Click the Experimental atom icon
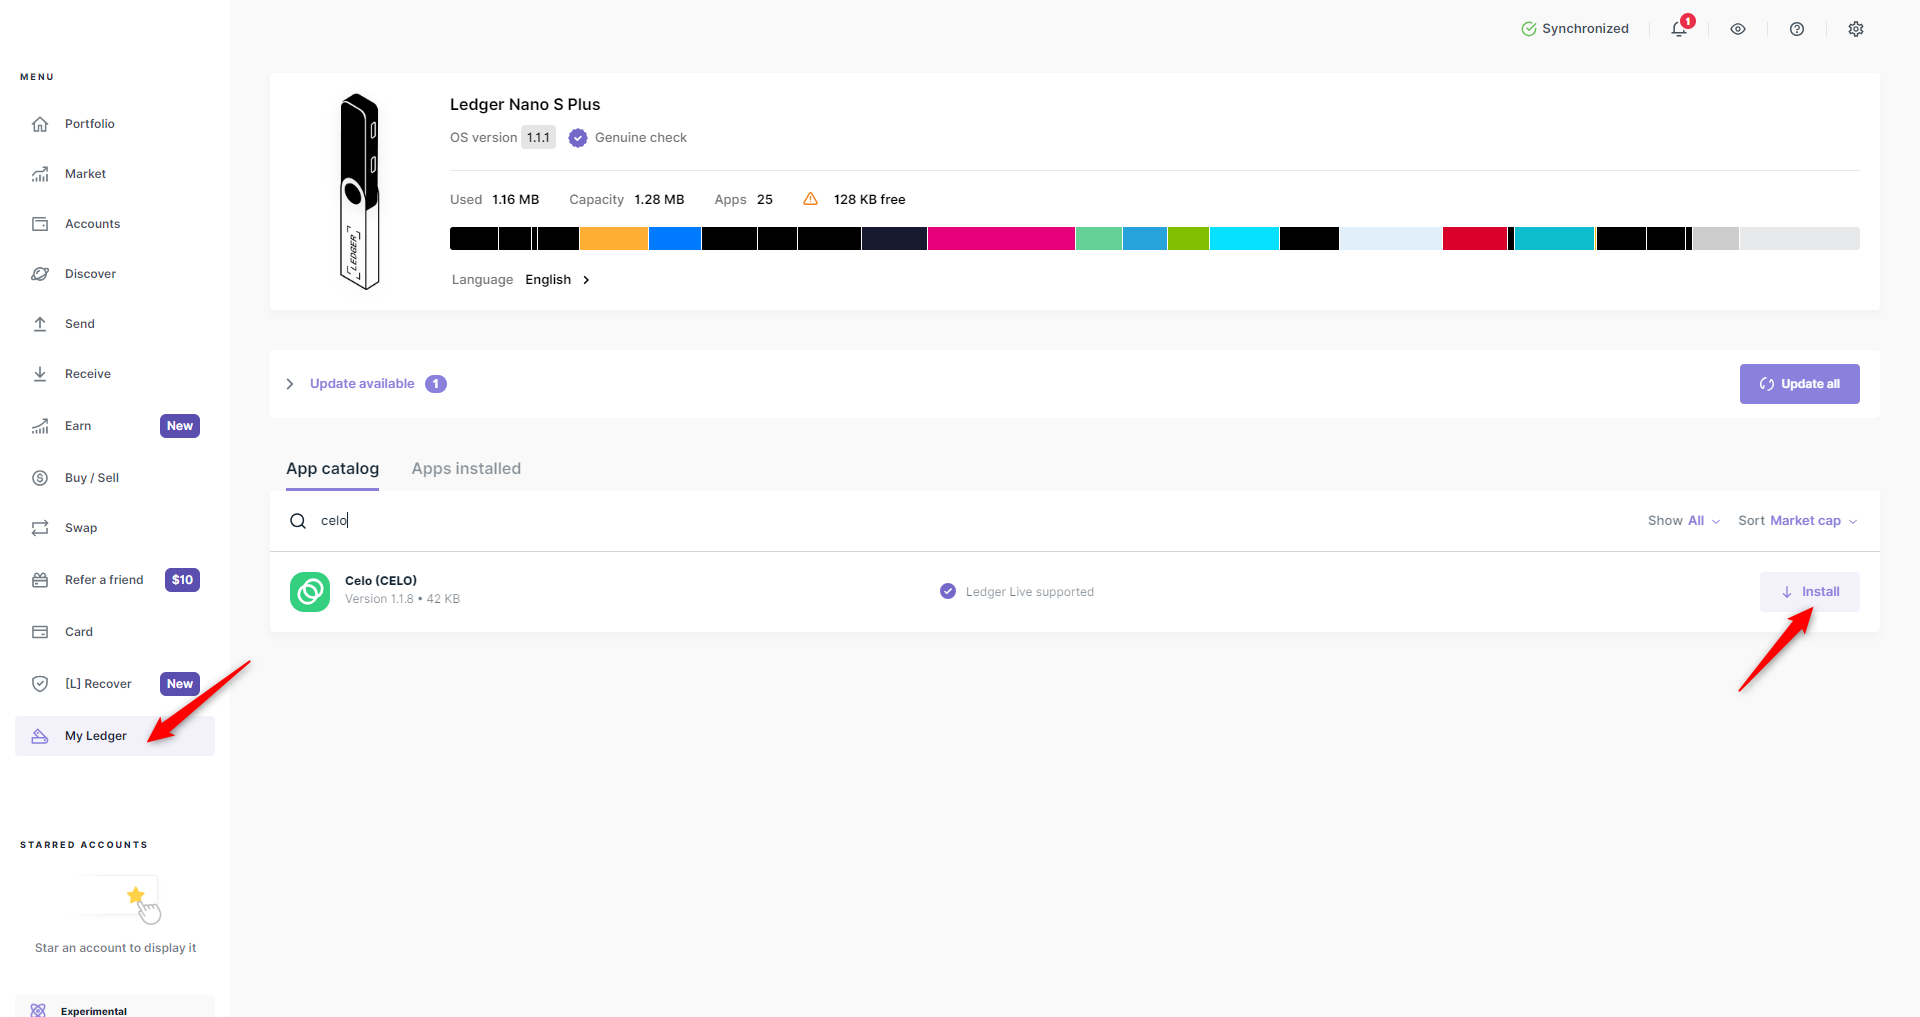1920x1017 pixels. click(38, 1010)
